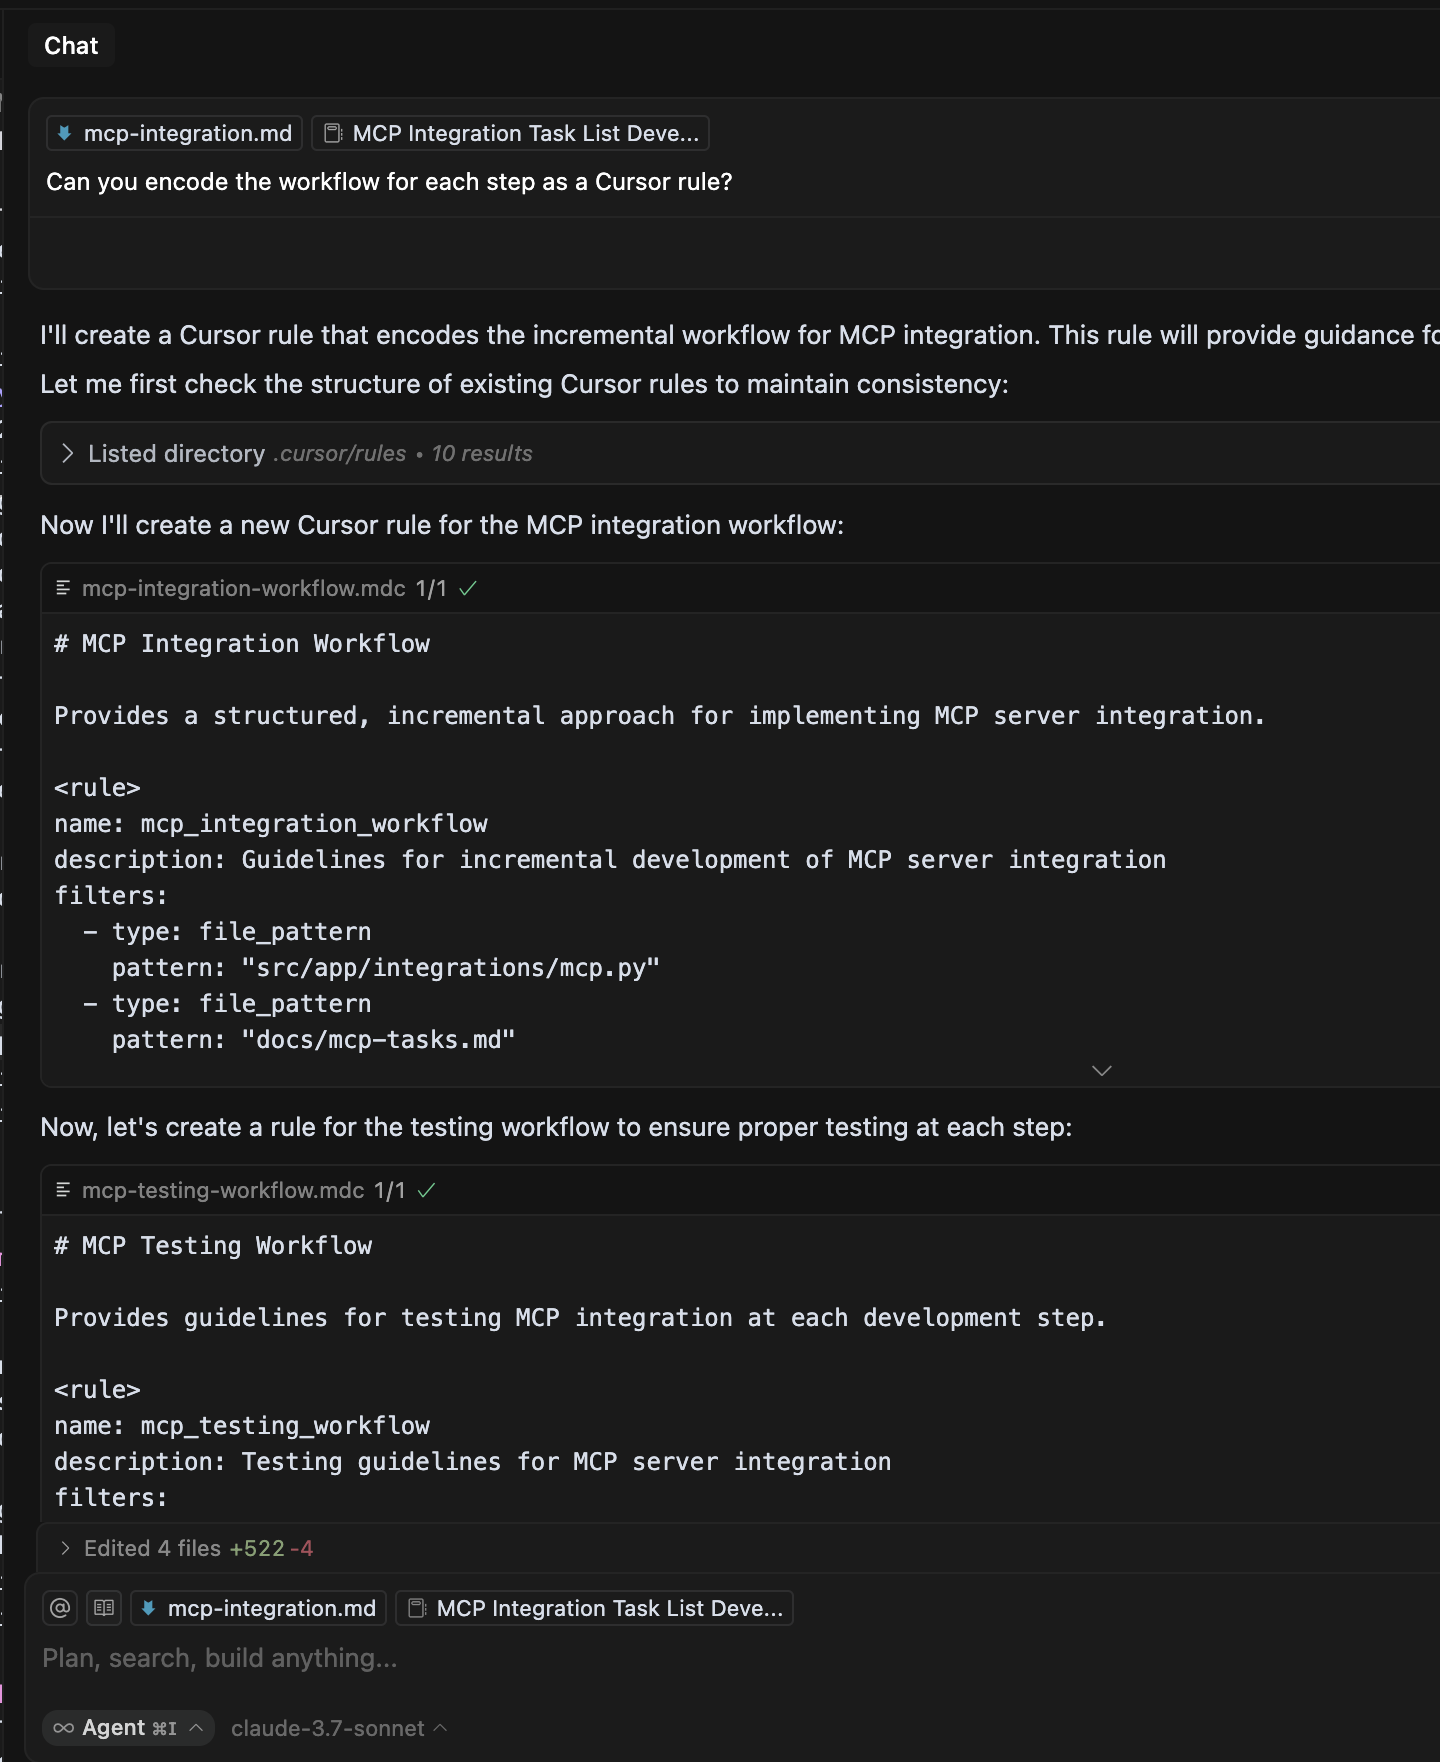Click the '# MCP Testing Workflow' heading line
Viewport: 1440px width, 1762px height.
pos(213,1246)
